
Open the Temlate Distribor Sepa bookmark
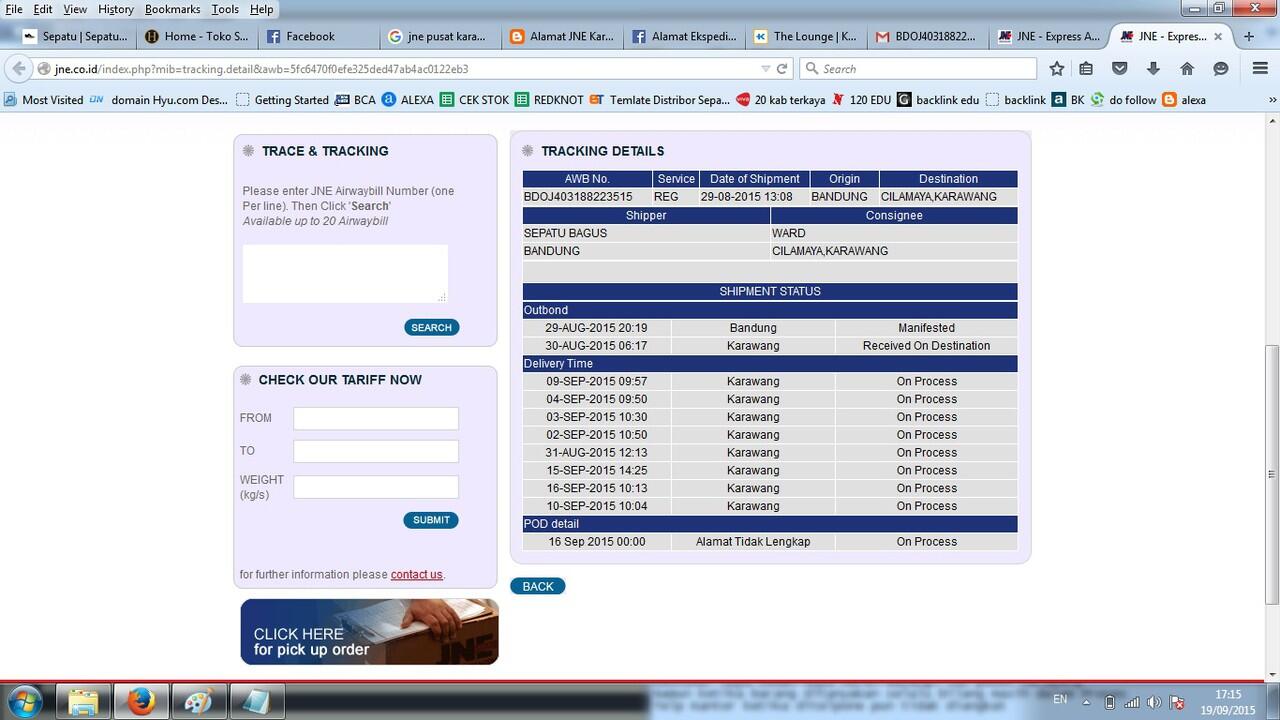(660, 100)
